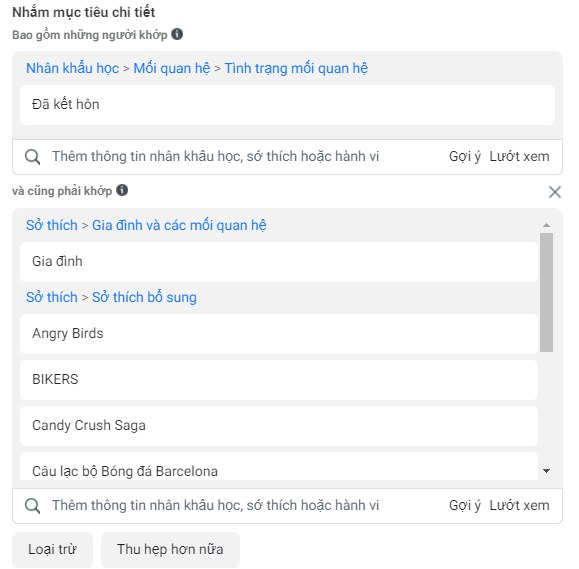Remove the 'và cũng phải khớp' section with X
This screenshot has width=579, height=569.
pyautogui.click(x=555, y=192)
